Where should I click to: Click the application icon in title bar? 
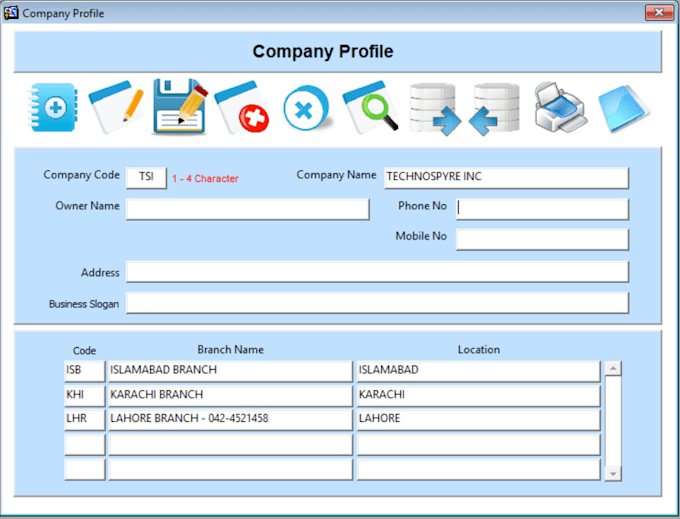[x=11, y=13]
